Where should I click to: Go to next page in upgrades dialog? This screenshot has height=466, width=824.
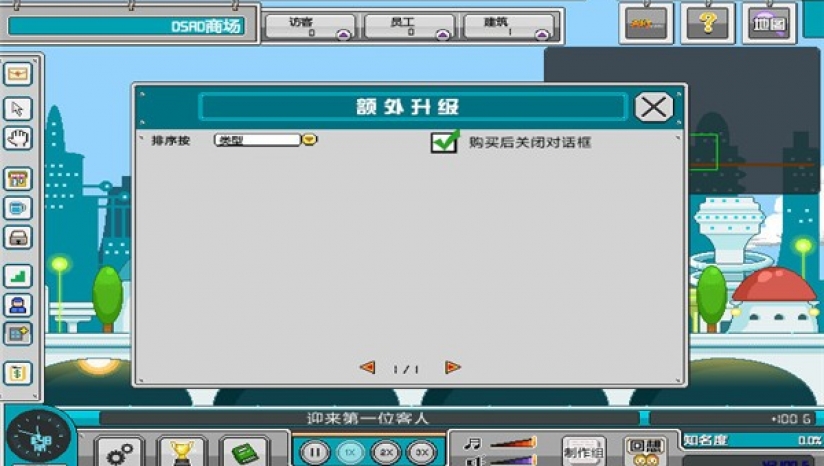(452, 367)
